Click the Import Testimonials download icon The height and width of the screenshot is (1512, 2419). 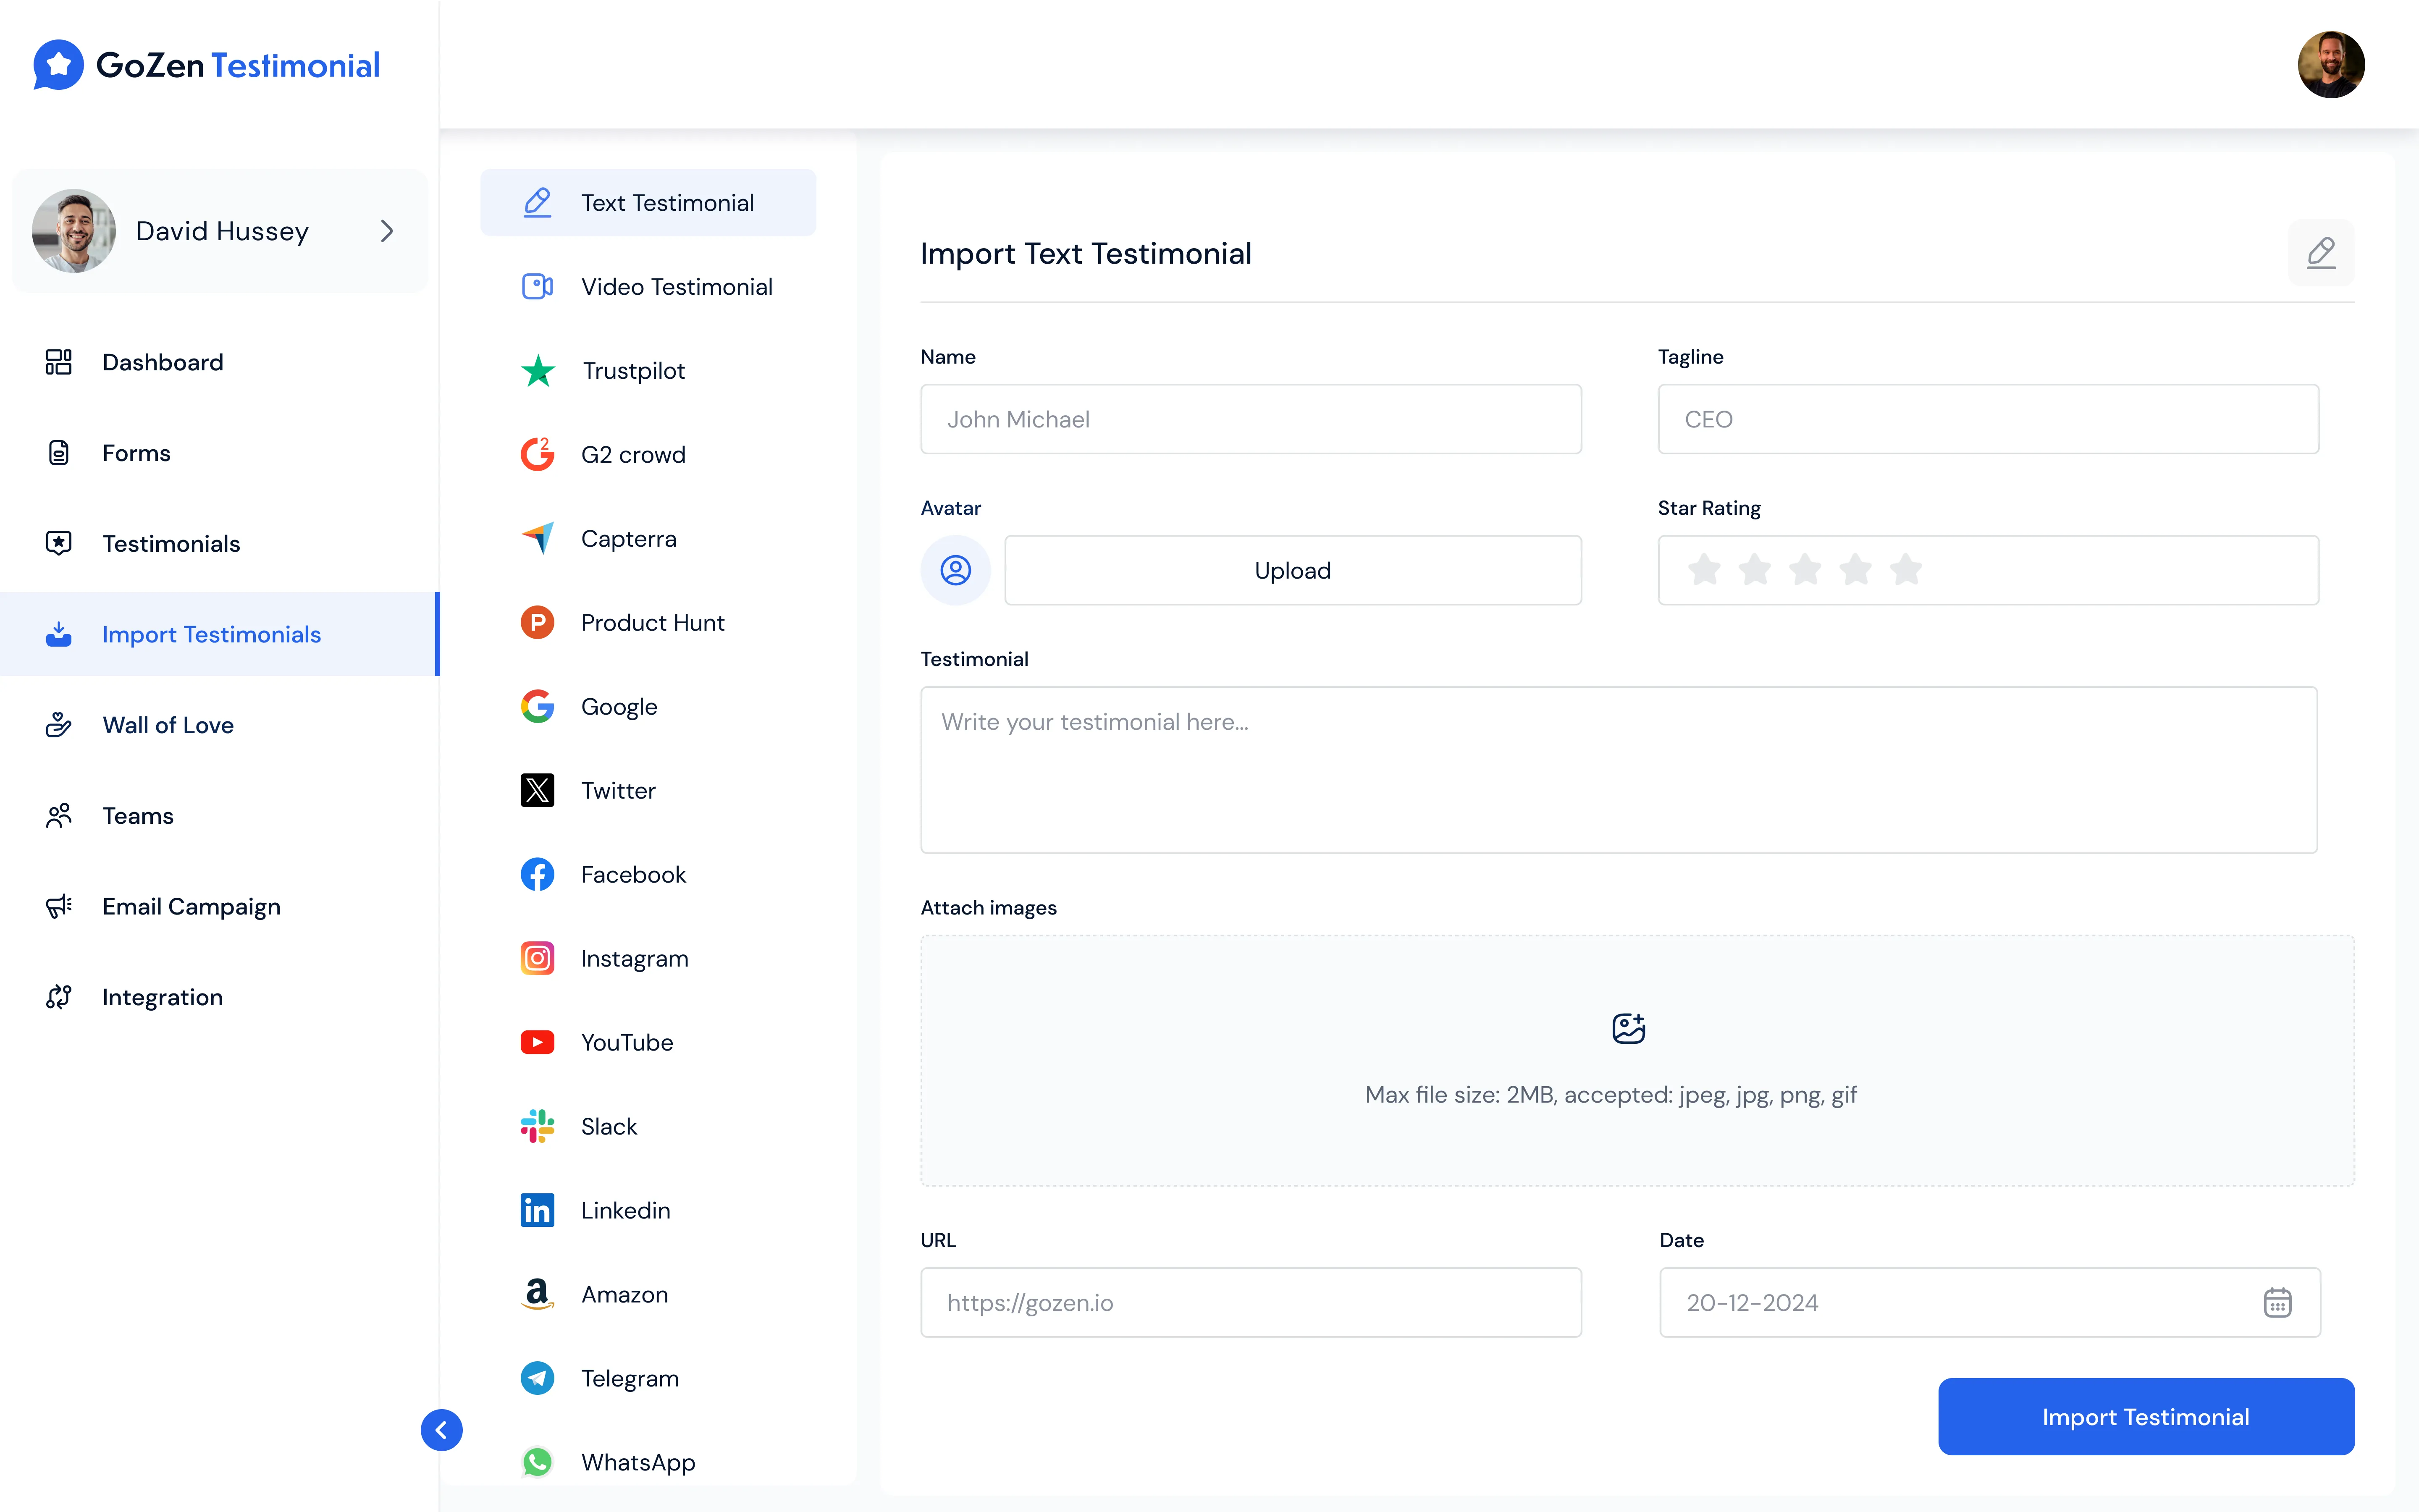pyautogui.click(x=59, y=634)
